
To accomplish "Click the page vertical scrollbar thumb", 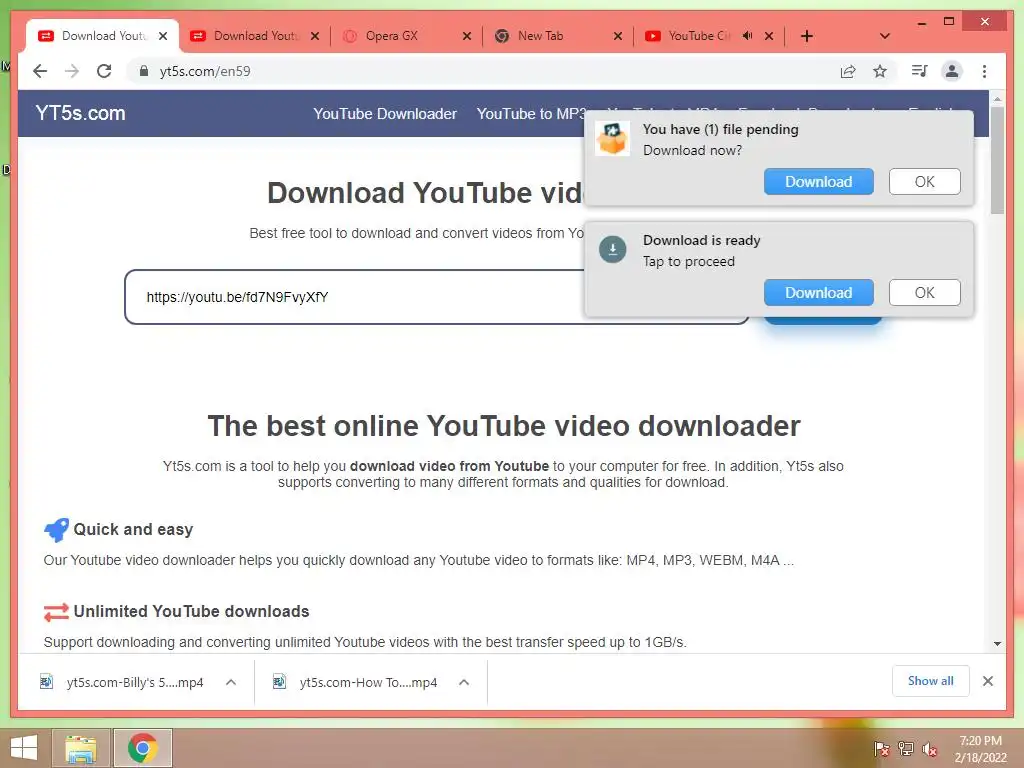I will point(997,161).
